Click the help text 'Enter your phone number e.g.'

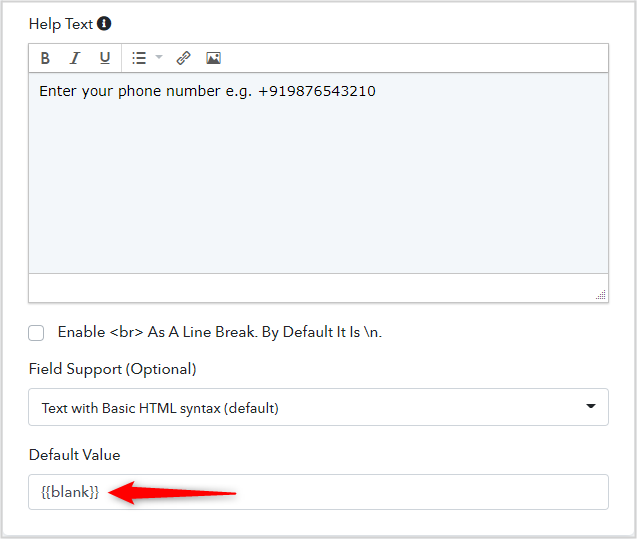(x=145, y=91)
